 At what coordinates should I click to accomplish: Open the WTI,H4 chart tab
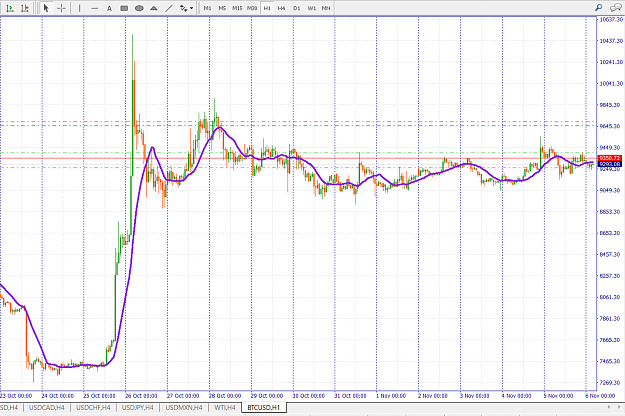click(225, 408)
